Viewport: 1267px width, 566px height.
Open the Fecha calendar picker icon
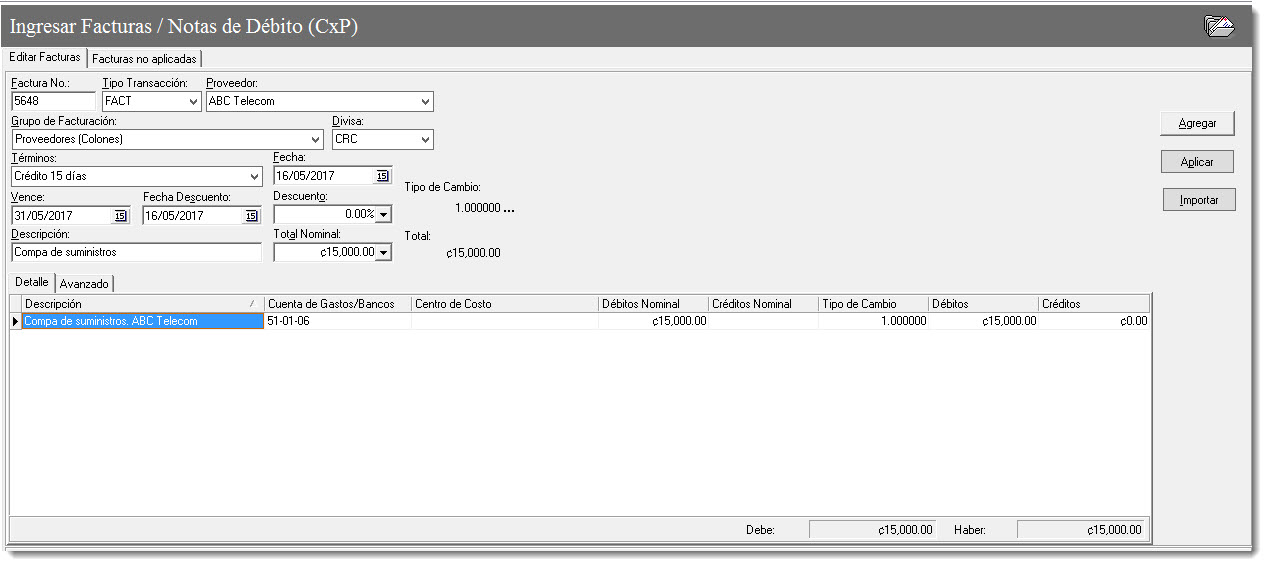(x=382, y=176)
